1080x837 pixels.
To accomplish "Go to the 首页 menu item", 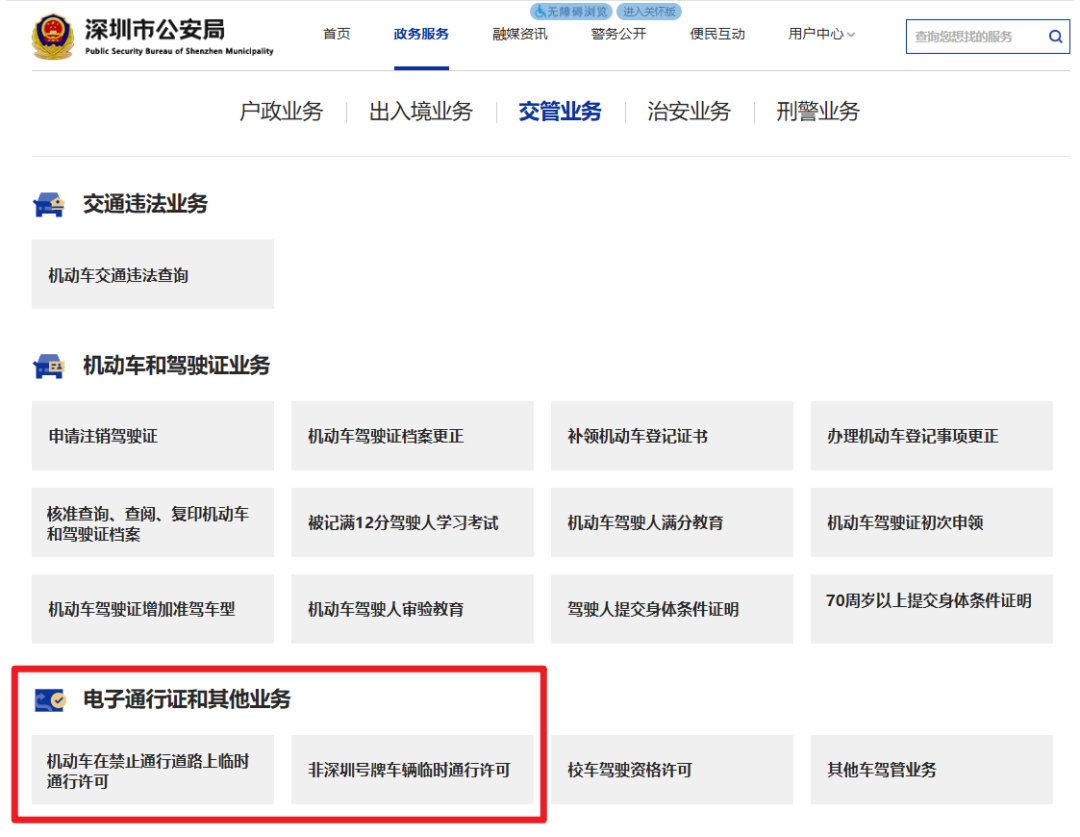I will (336, 33).
